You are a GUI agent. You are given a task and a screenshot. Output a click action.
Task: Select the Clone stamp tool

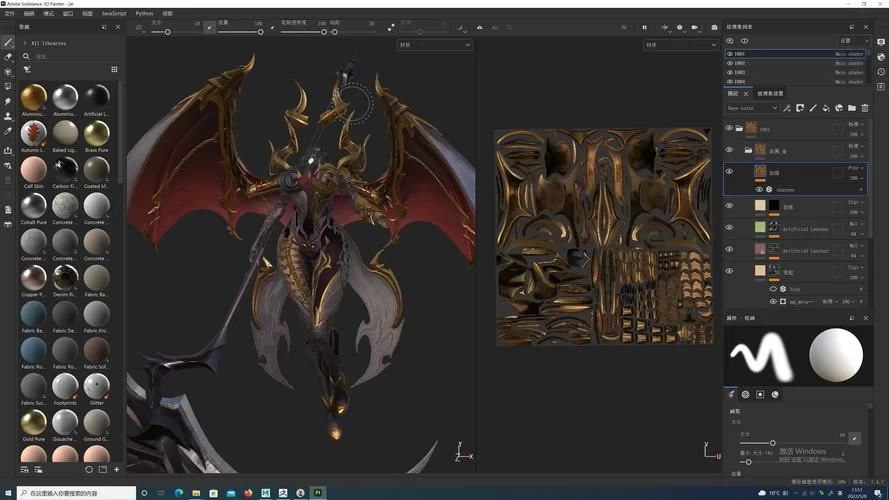(x=8, y=116)
